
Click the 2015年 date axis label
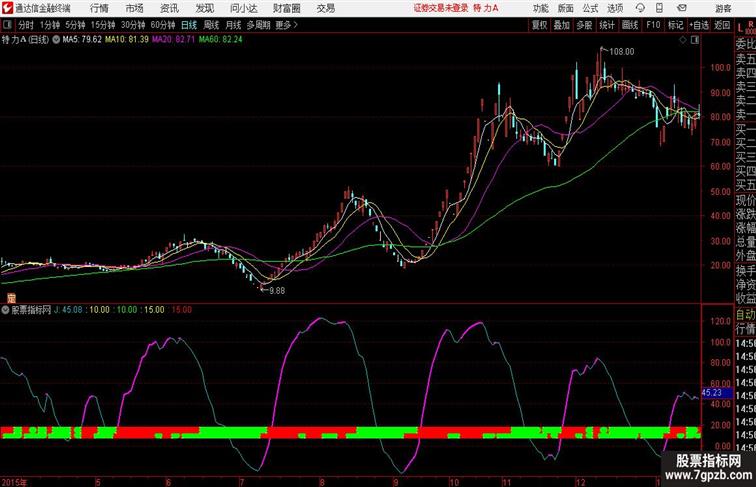click(14, 482)
